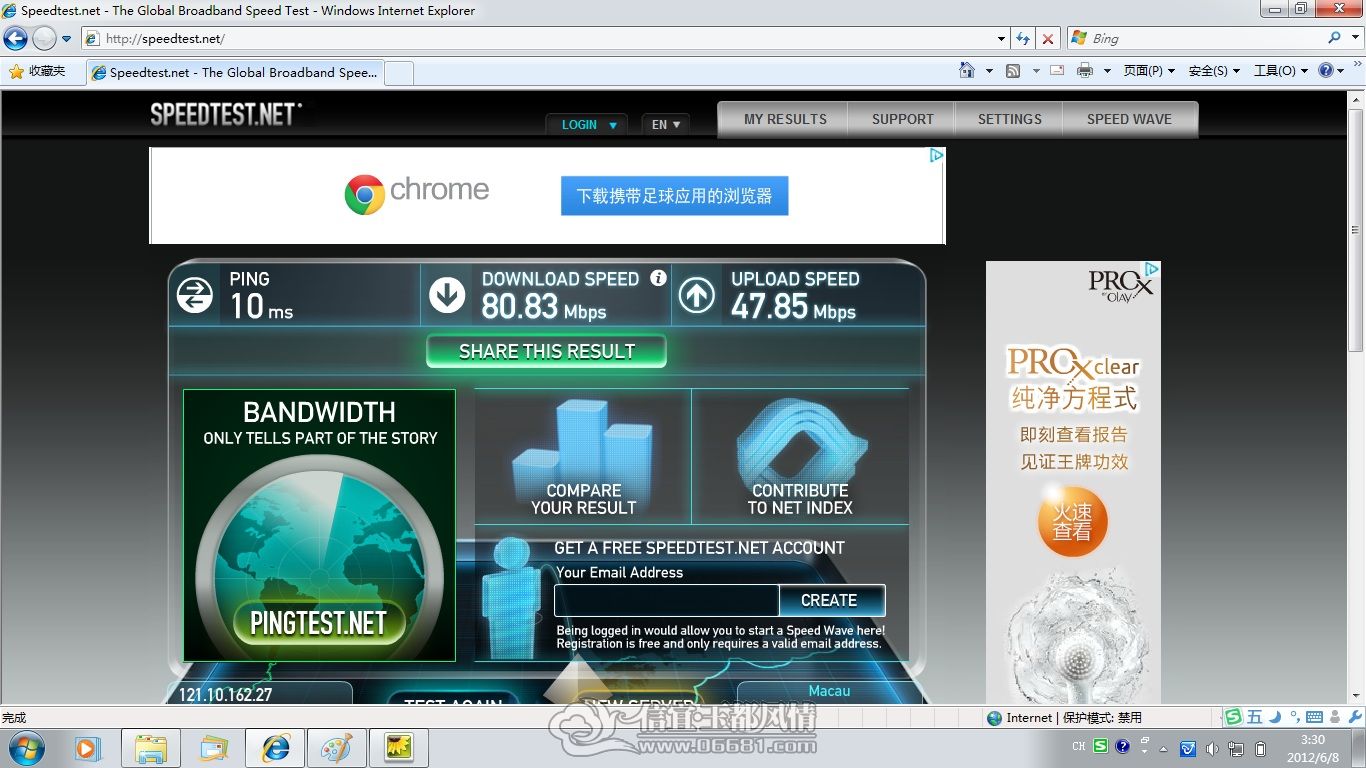Open Windows Explorer folder on taskbar
The image size is (1366, 768).
pos(151,748)
